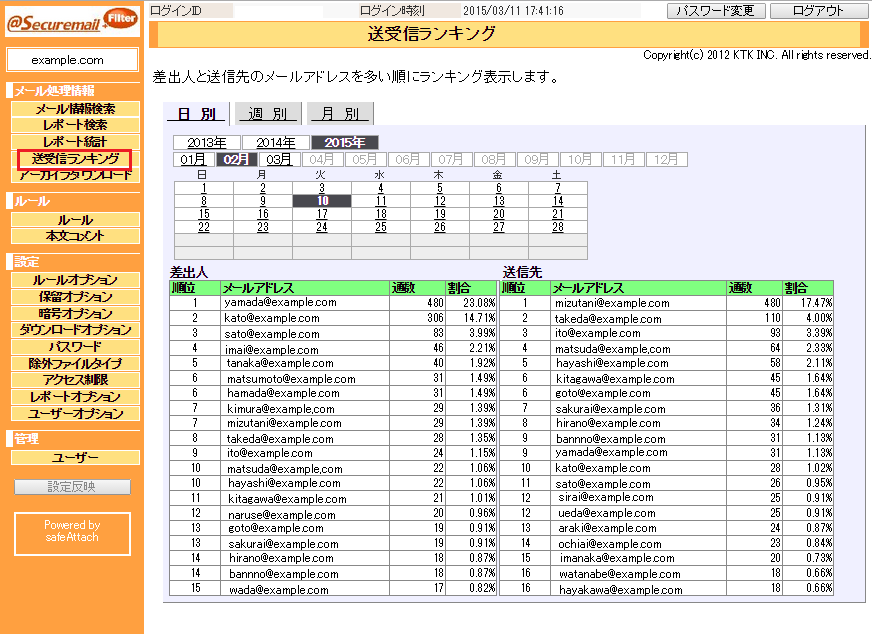
Task: Click watanabe@example.com in the recipient list
Action: pyautogui.click(x=620, y=574)
